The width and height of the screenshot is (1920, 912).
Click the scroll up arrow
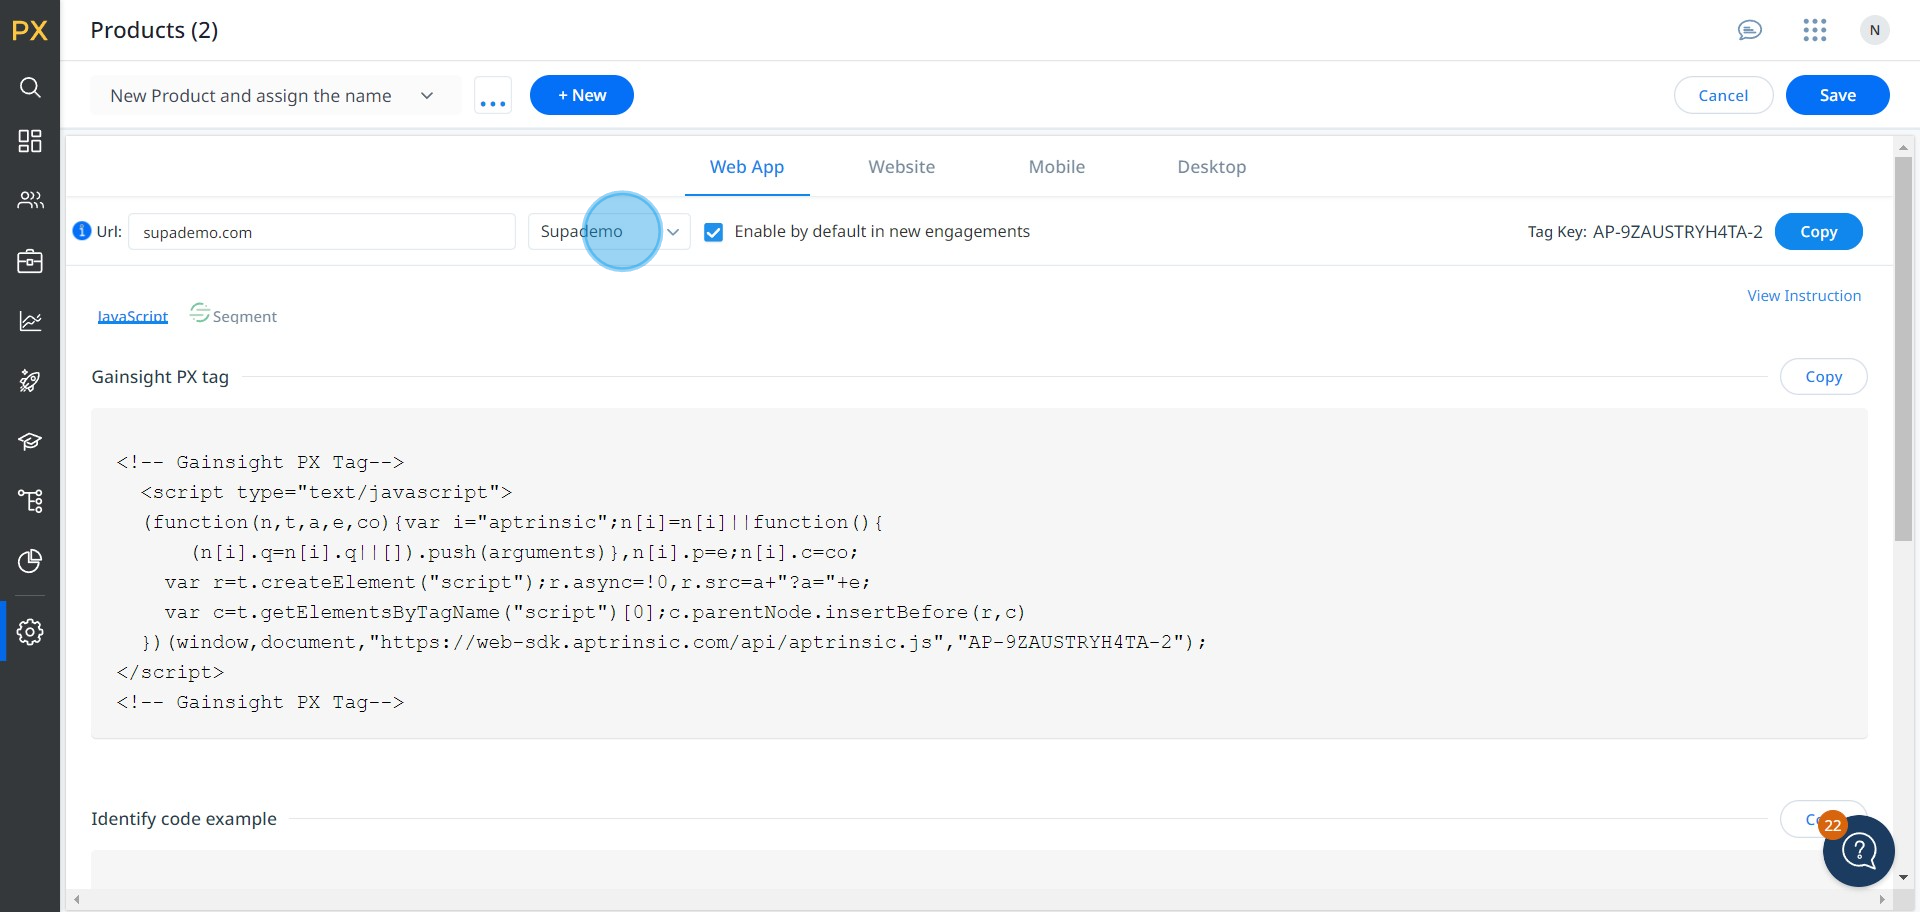pyautogui.click(x=1903, y=148)
